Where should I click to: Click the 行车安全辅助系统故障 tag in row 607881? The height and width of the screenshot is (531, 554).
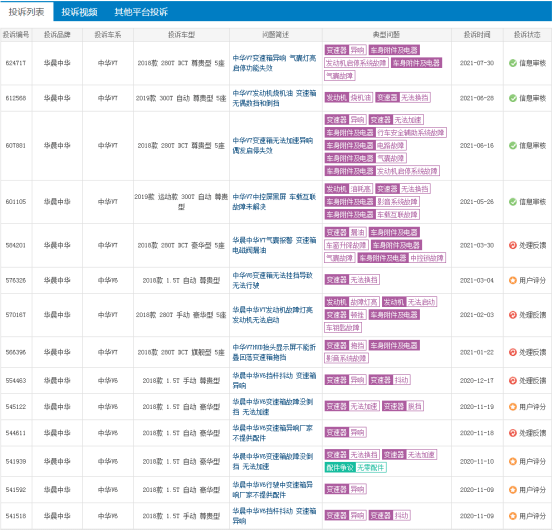click(385, 132)
